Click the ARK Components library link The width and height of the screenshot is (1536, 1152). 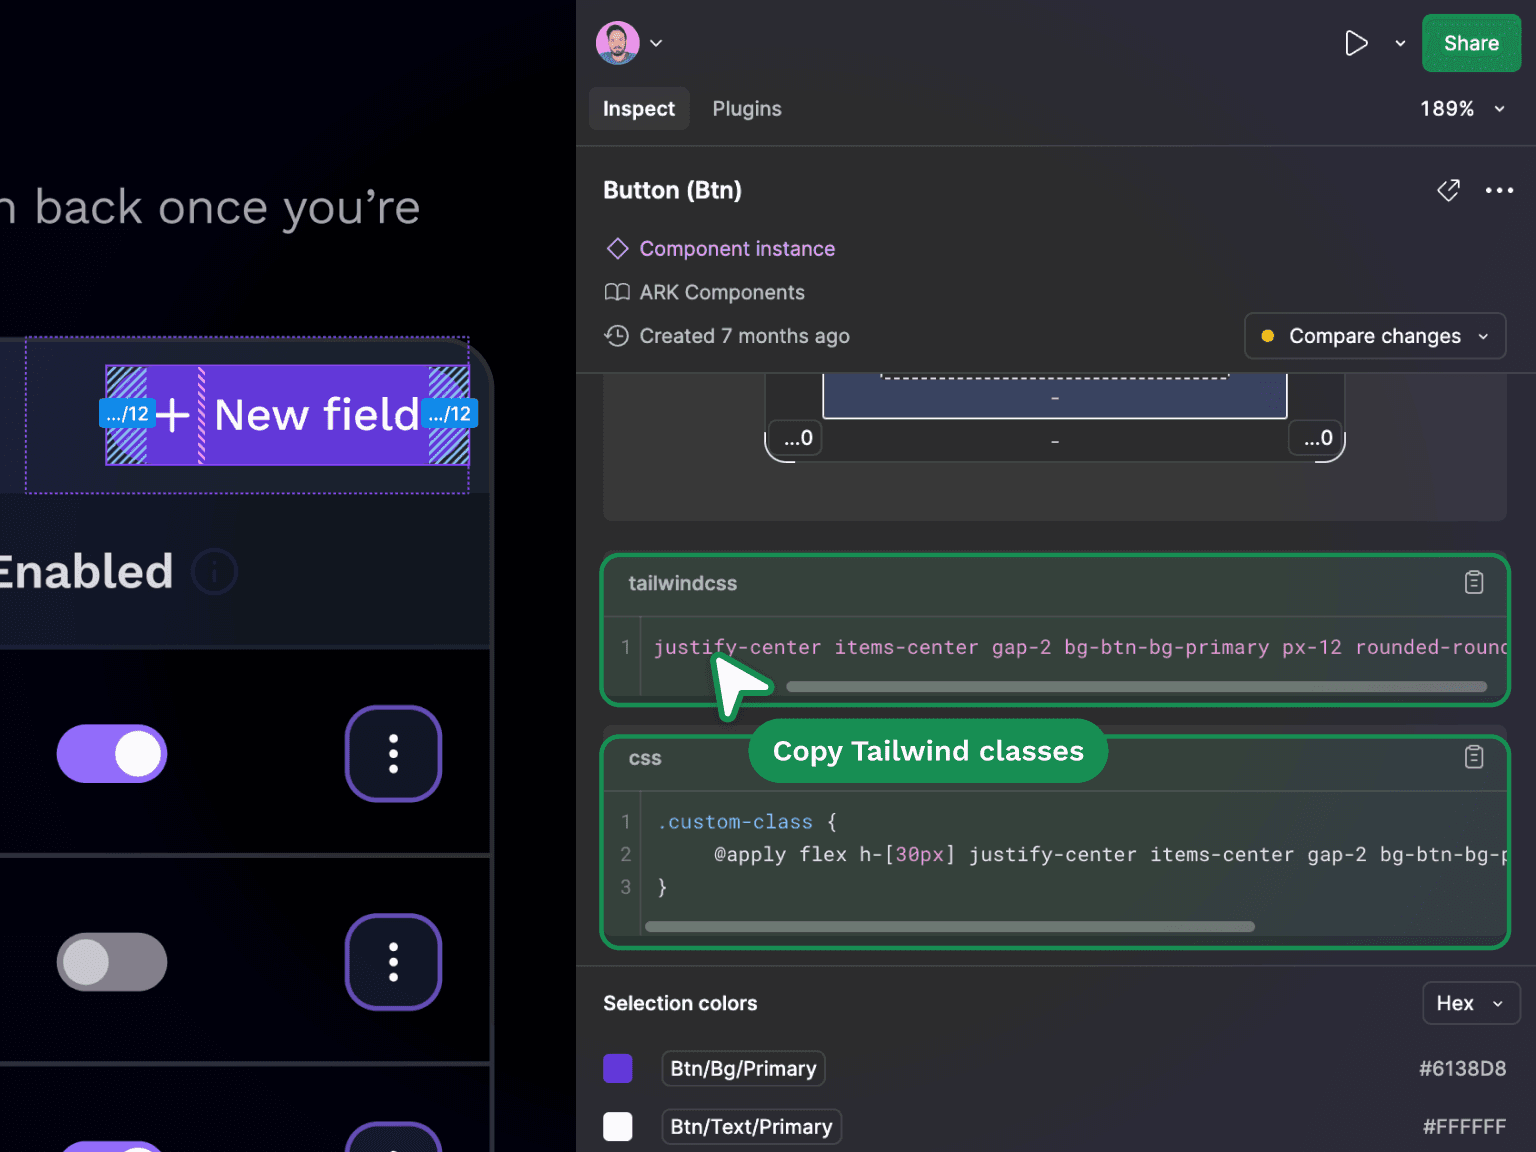722,292
